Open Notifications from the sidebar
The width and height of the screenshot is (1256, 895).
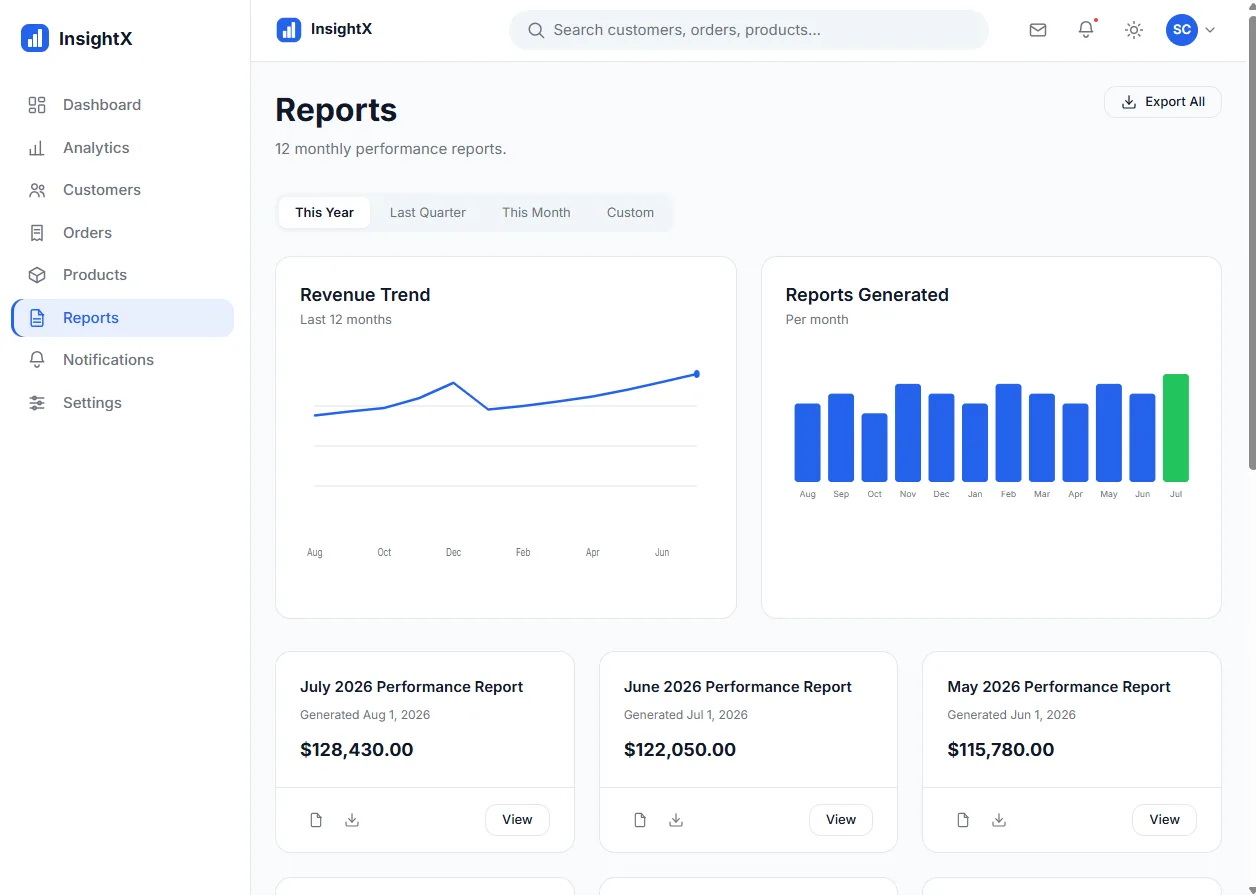(122, 360)
